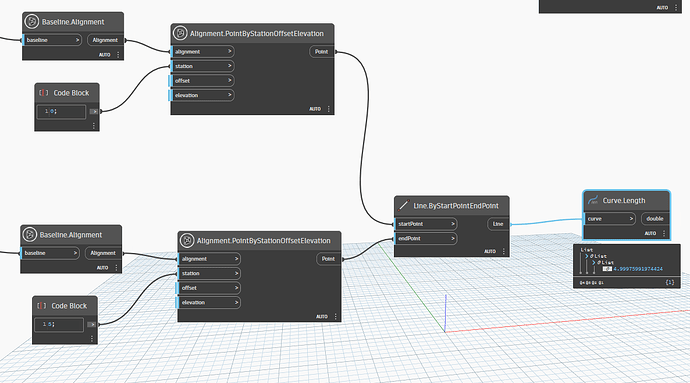Image resolution: width=690 pixels, height=383 pixels.
Task: Expand the startPoint port chevron
Action: (452, 224)
